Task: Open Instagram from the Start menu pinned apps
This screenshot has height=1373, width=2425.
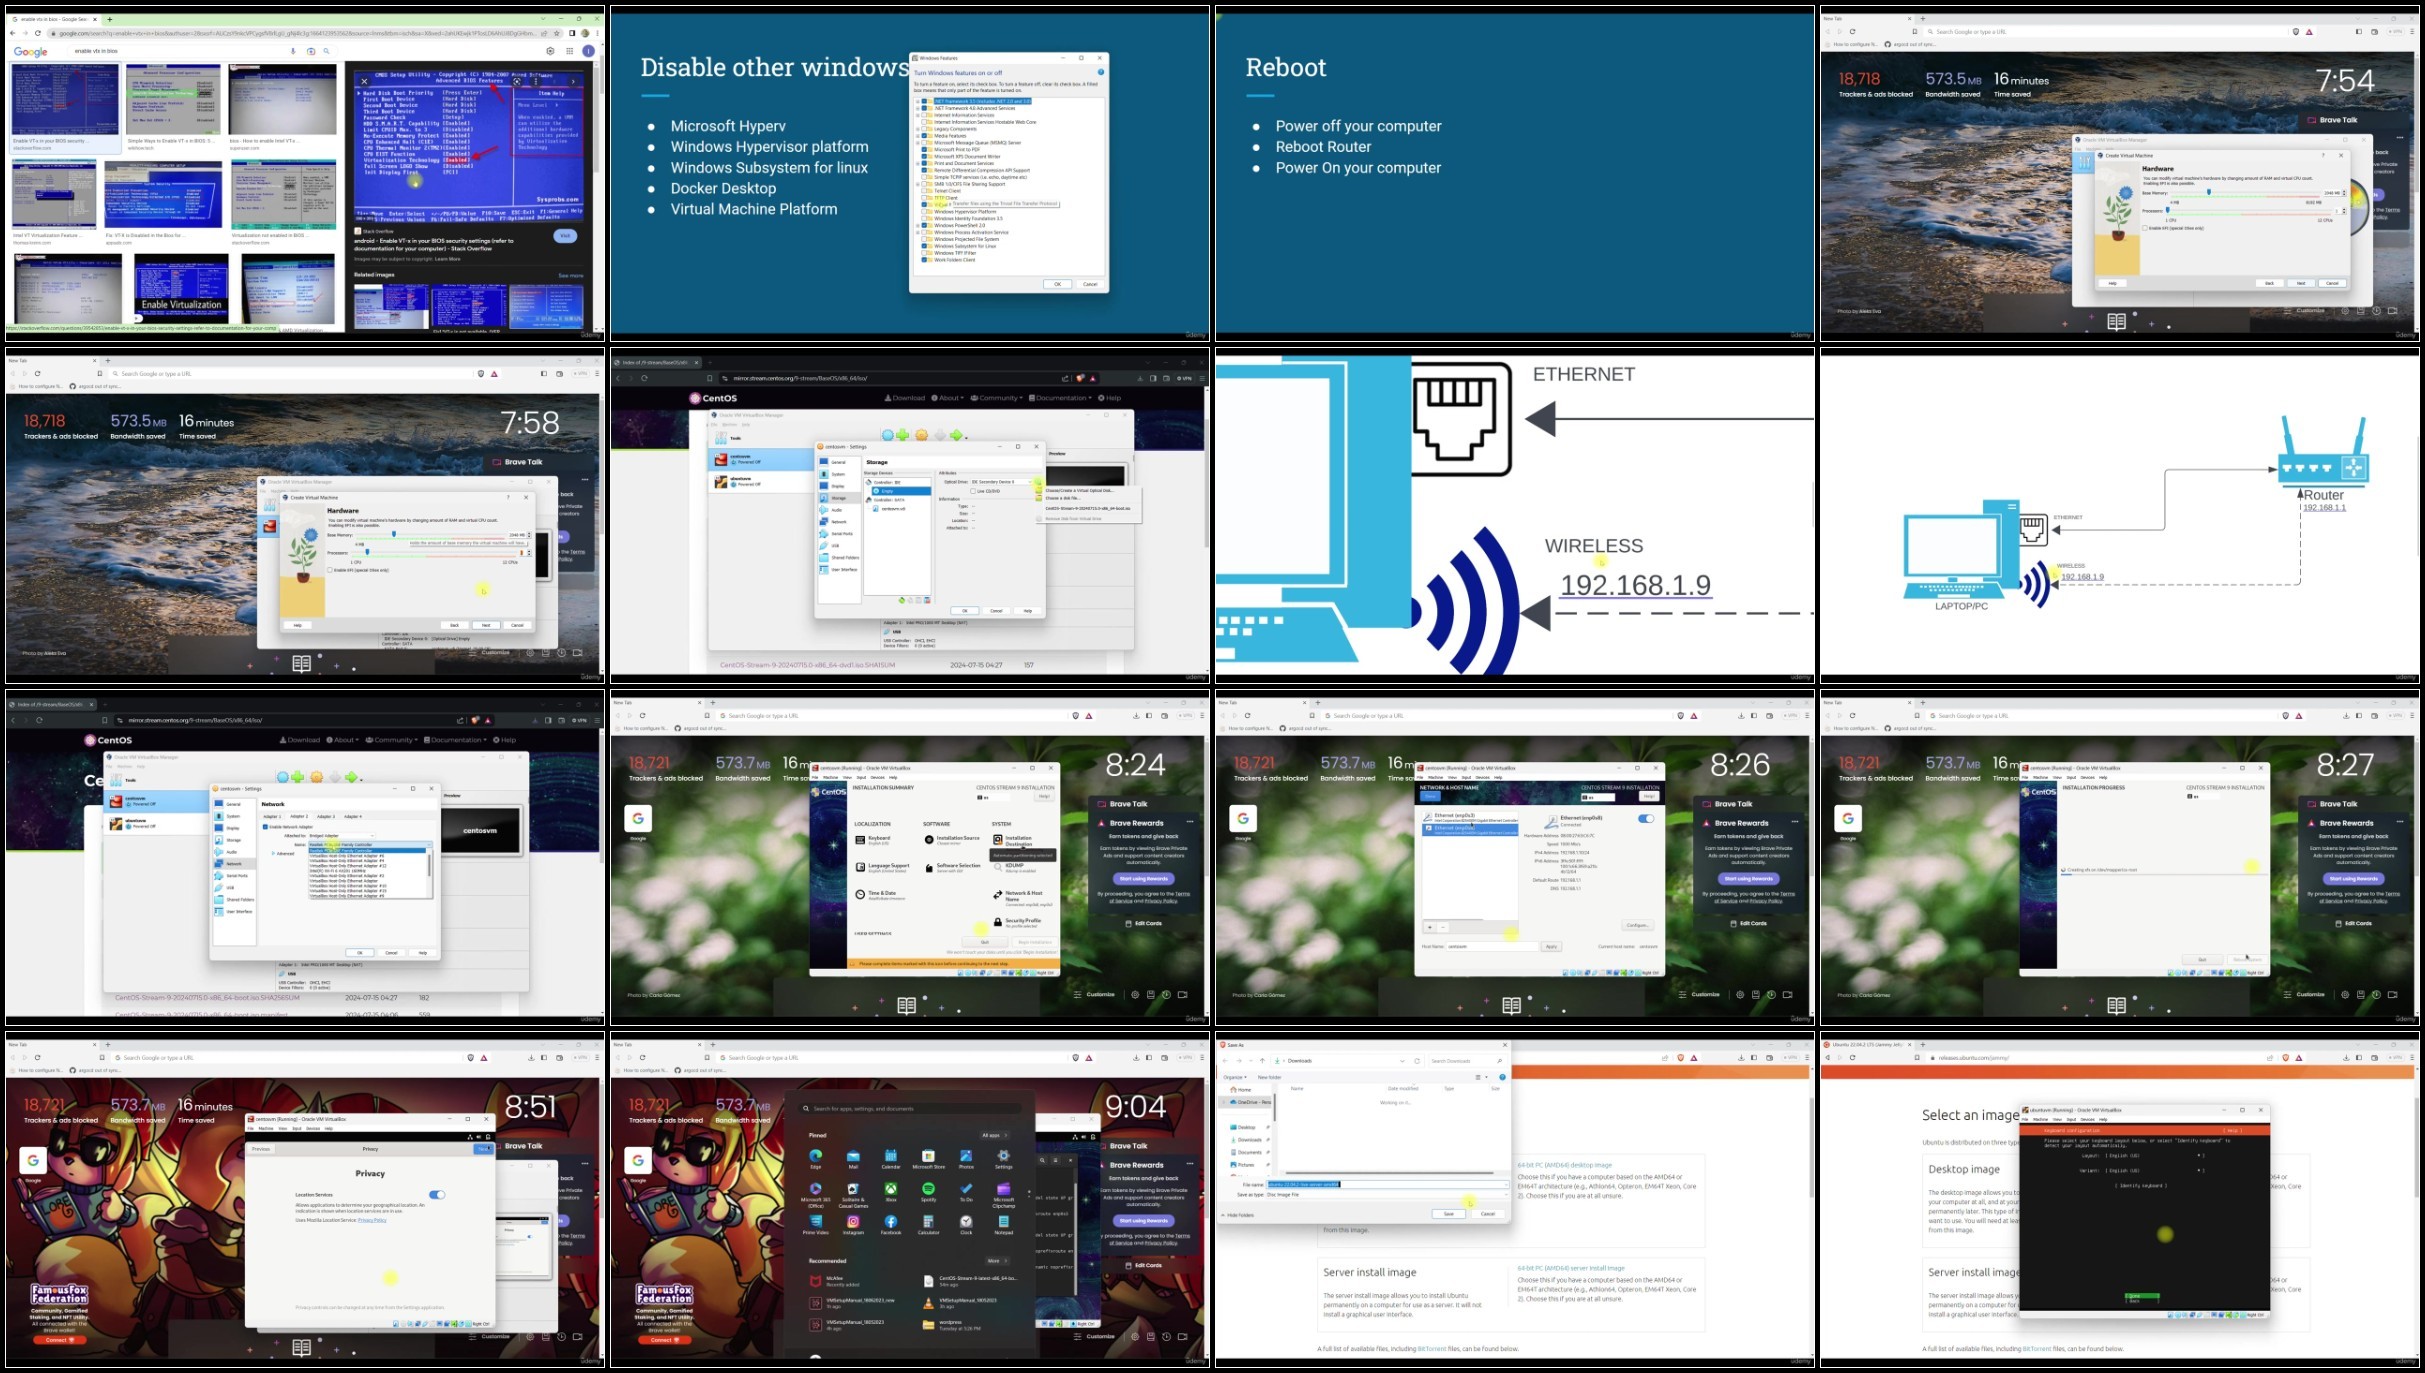Action: coord(853,1225)
